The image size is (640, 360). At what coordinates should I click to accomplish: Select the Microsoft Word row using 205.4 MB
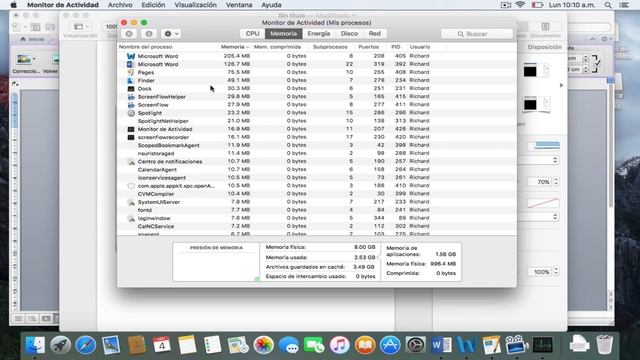[317, 56]
